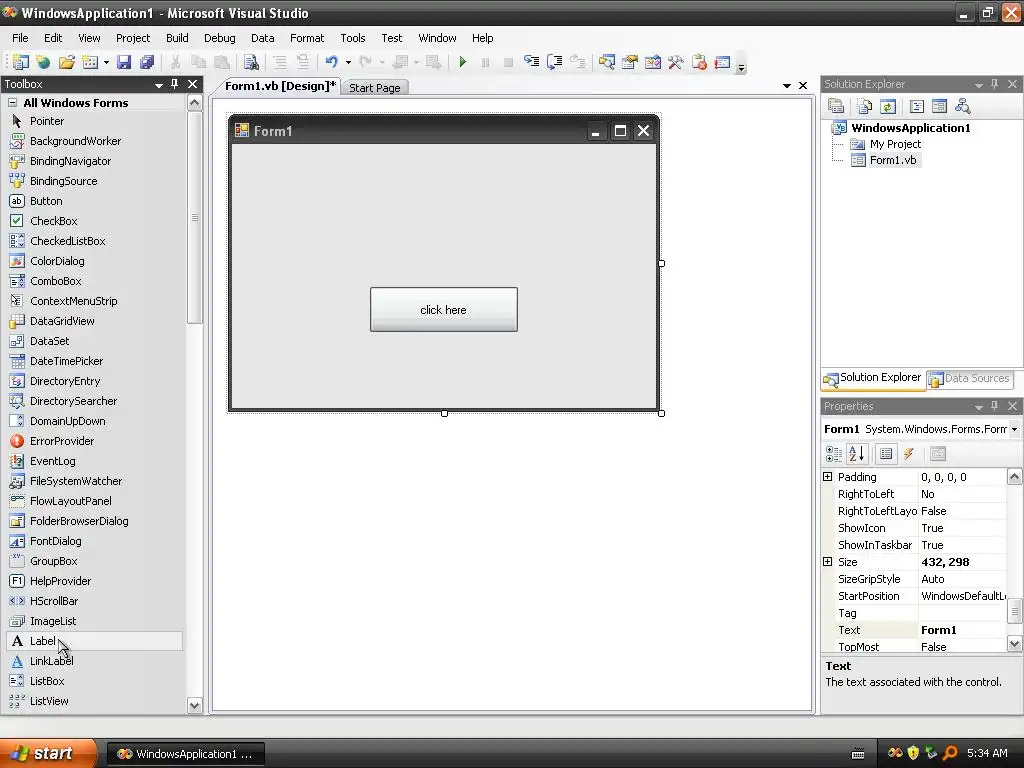
Task: Toggle Alphabetical sort in Properties panel
Action: 857,453
